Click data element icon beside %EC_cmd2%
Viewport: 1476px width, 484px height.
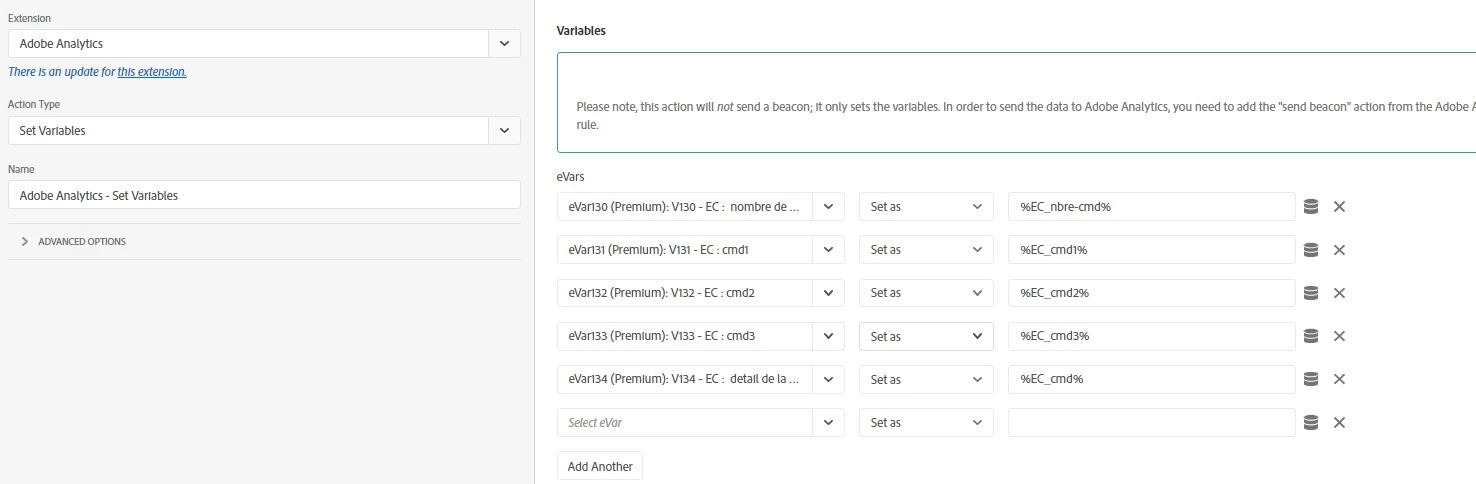(x=1311, y=293)
